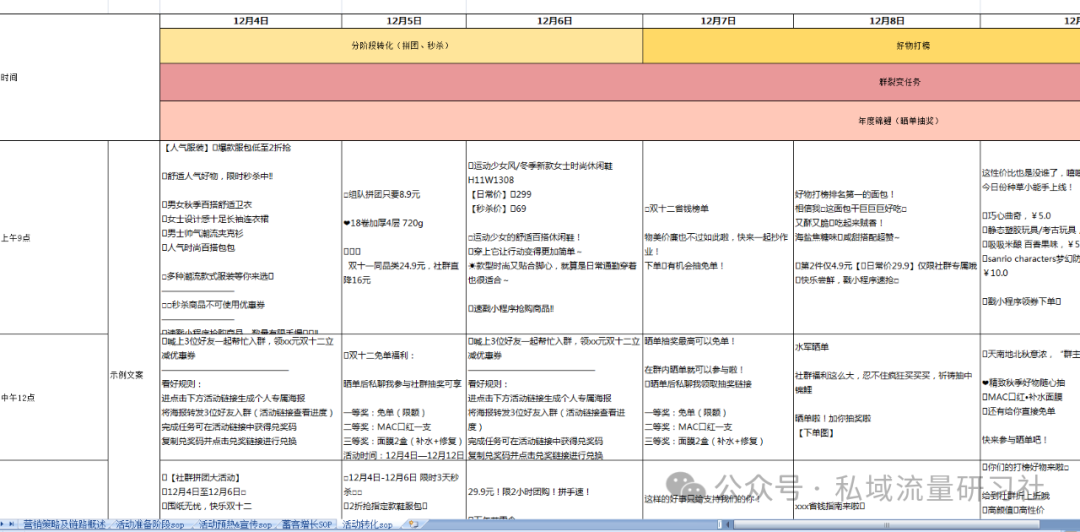Select the 12月7日 date header cell
1080x532 pixels.
(x=718, y=21)
